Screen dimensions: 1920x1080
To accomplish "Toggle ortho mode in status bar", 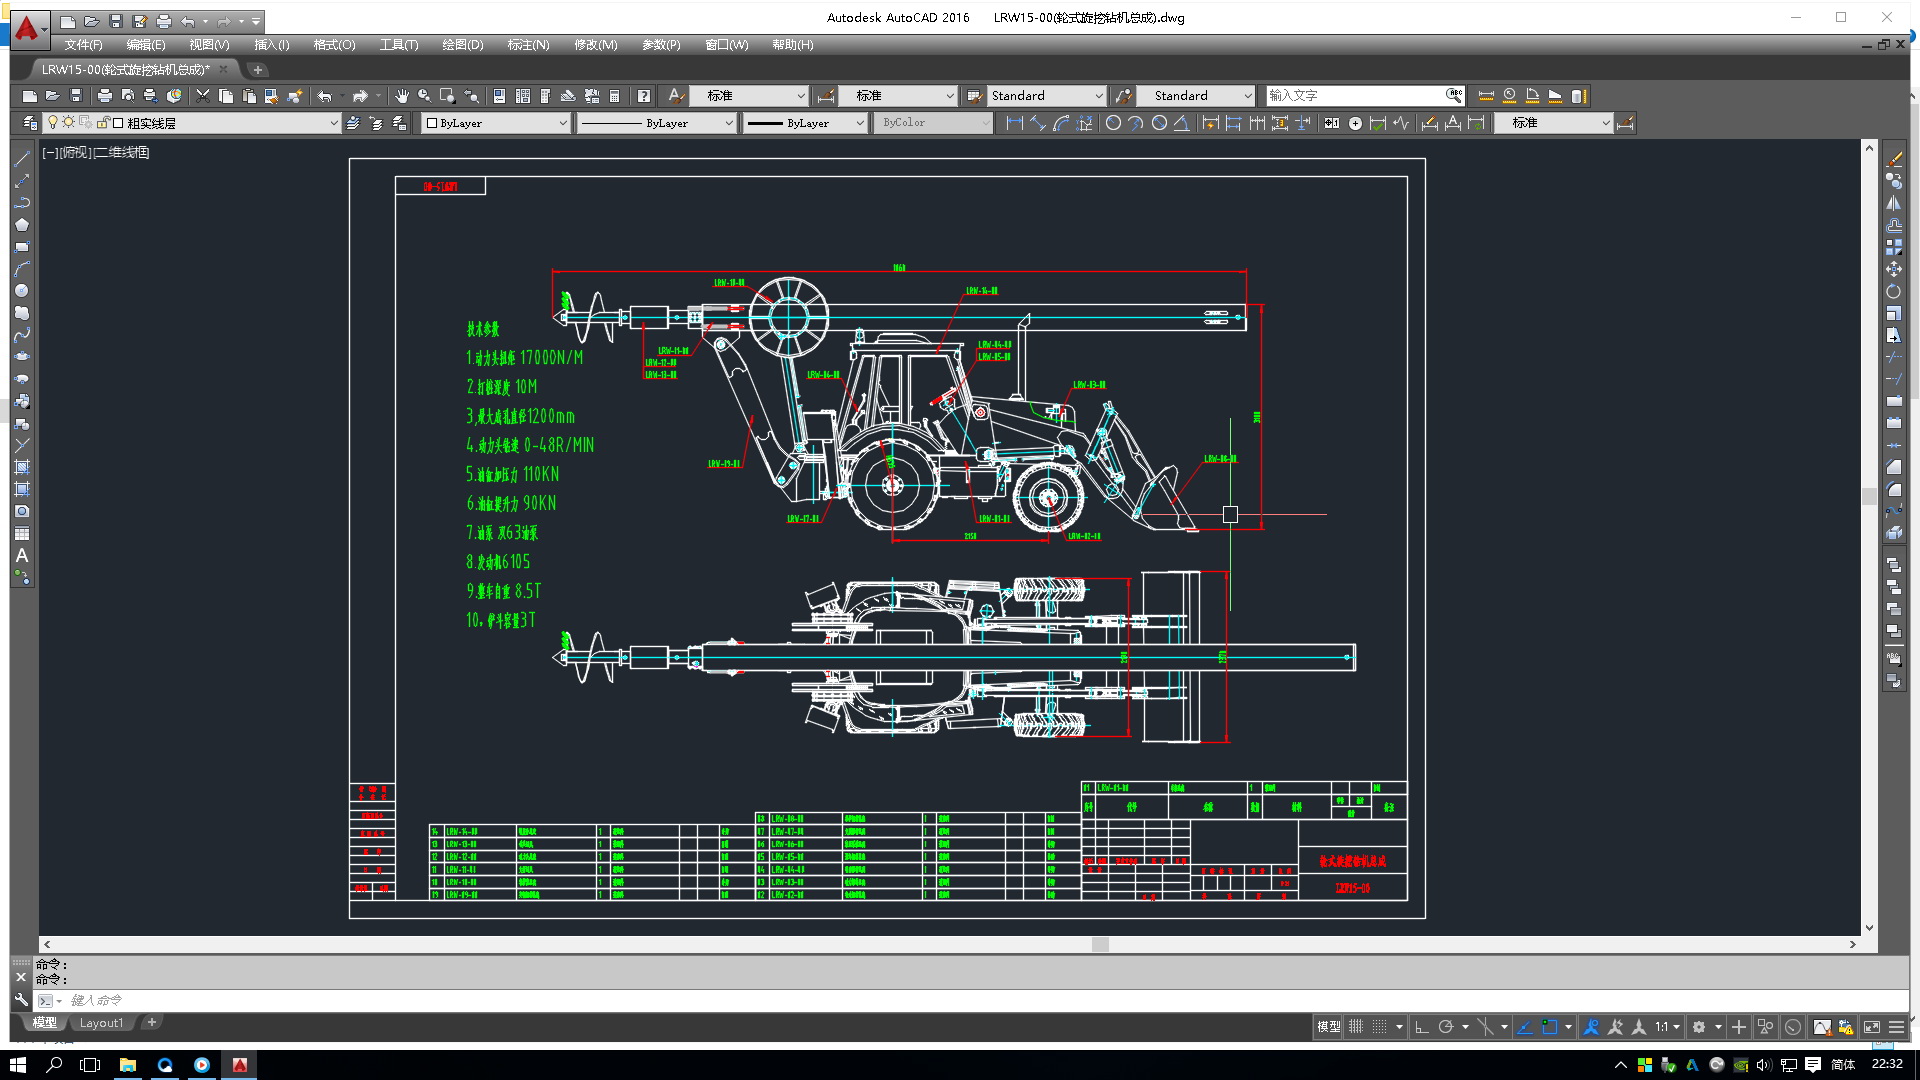I will pyautogui.click(x=1422, y=1027).
